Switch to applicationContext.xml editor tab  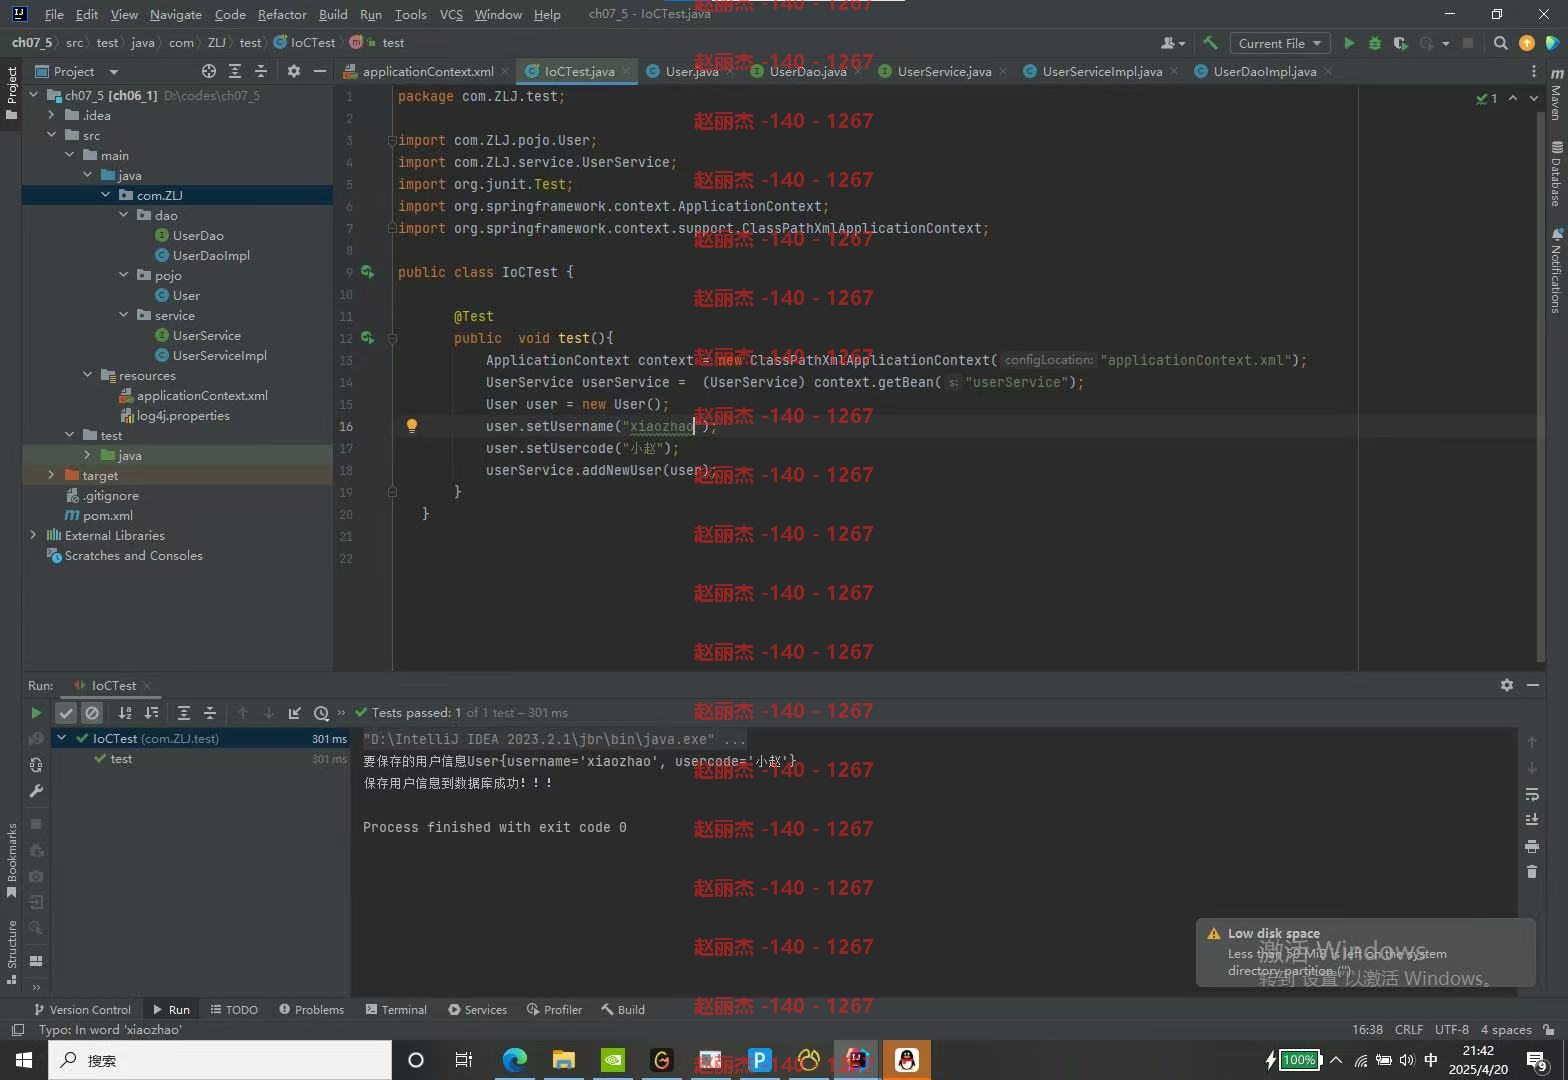427,71
